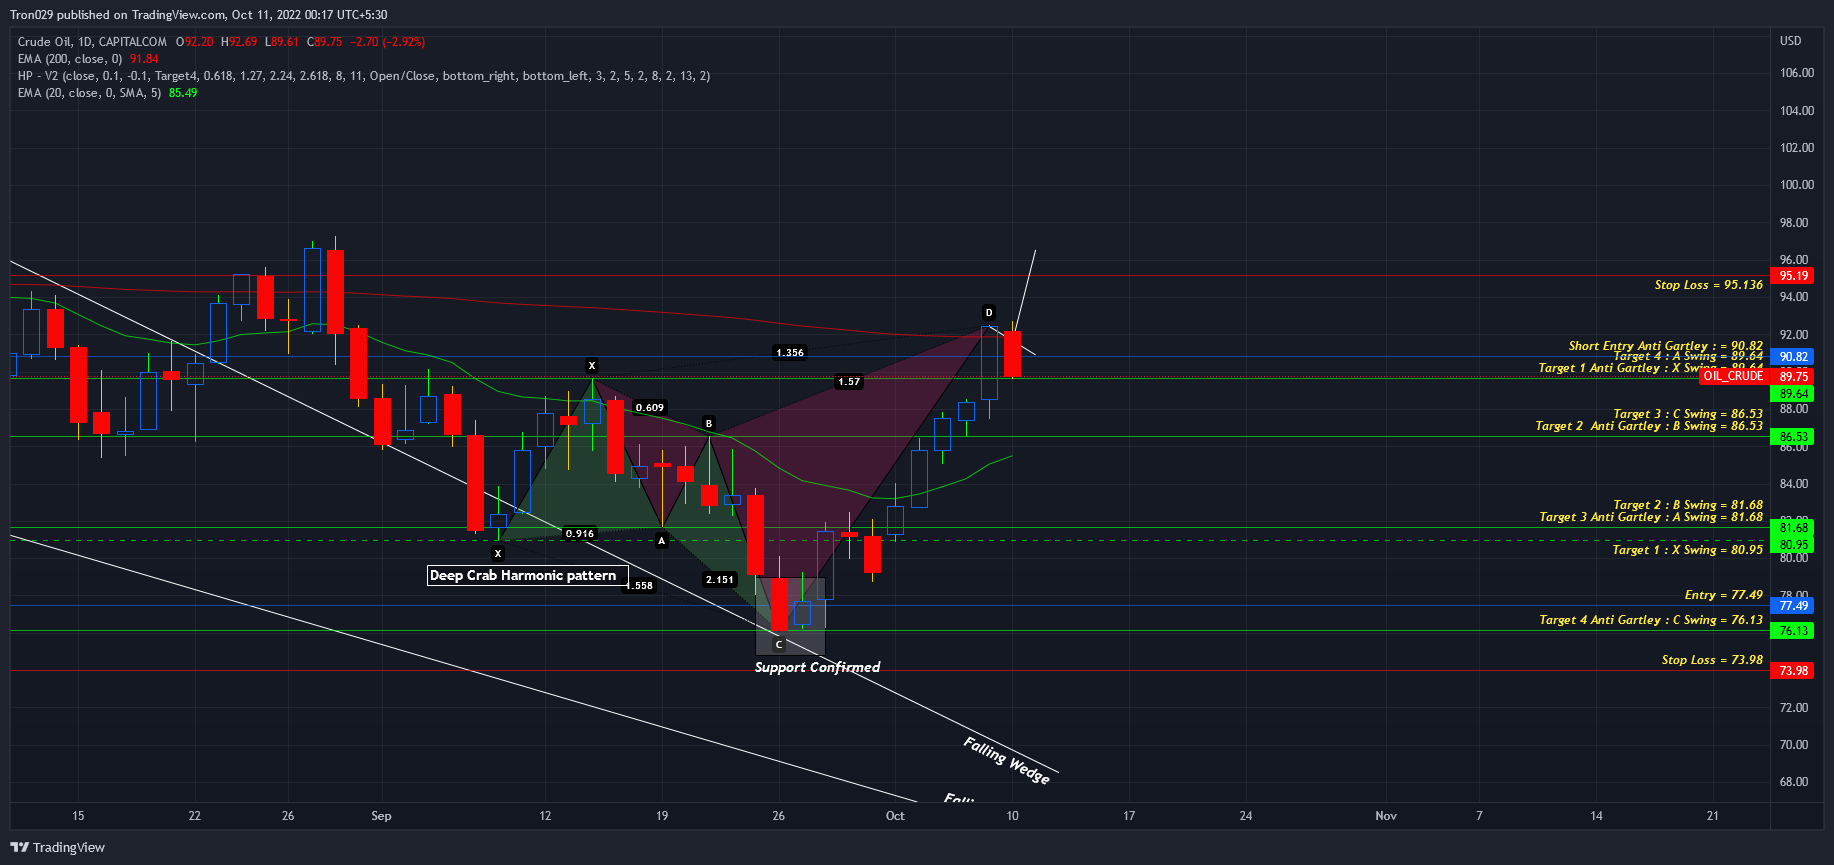The height and width of the screenshot is (865, 1834).
Task: Click the green 81.68 price tag
Action: (x=1794, y=528)
